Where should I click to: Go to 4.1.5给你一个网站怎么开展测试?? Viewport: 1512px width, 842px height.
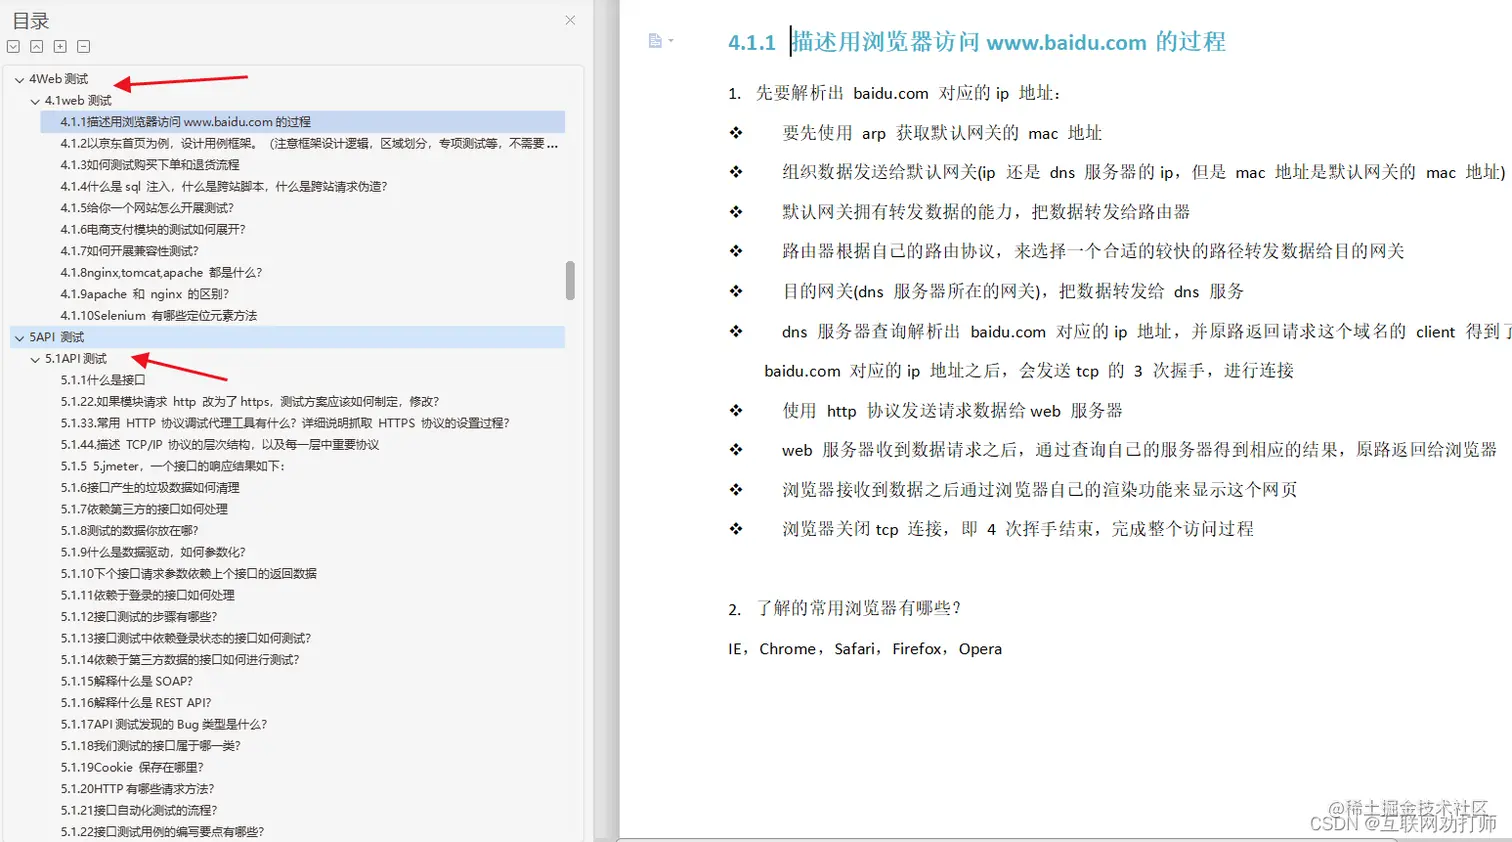click(147, 208)
